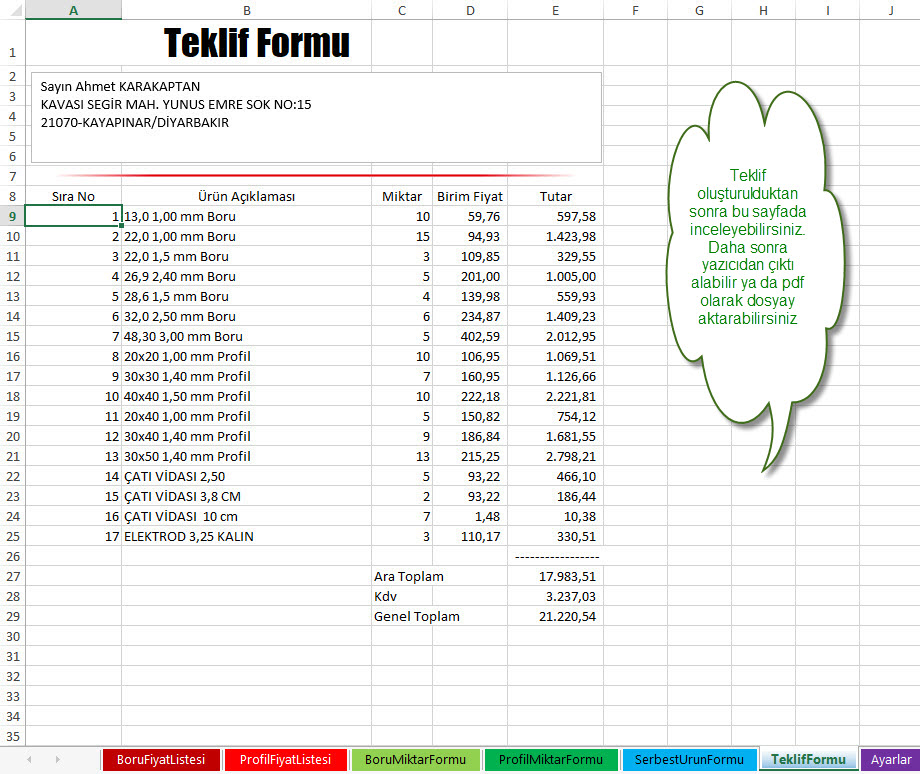This screenshot has height=774, width=920.
Task: Click the next sheet navigation arrow
Action: click(x=58, y=759)
